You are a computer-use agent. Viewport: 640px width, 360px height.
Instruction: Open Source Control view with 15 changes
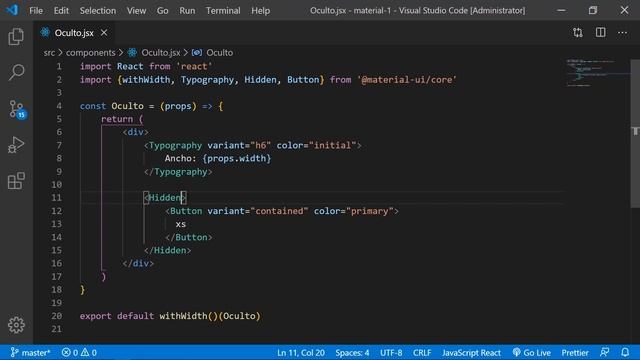point(17,109)
